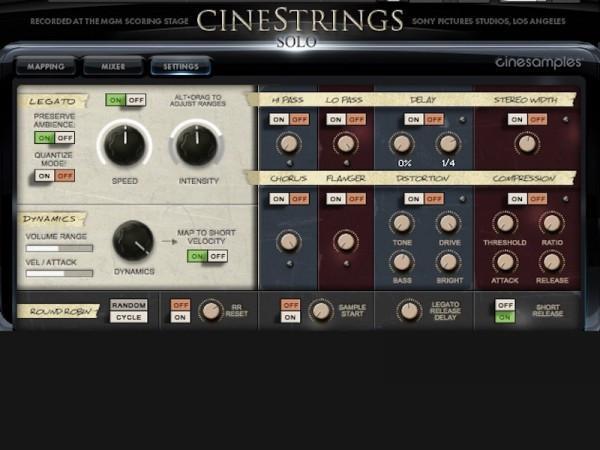Click the Distortion Drive knob

tap(448, 223)
